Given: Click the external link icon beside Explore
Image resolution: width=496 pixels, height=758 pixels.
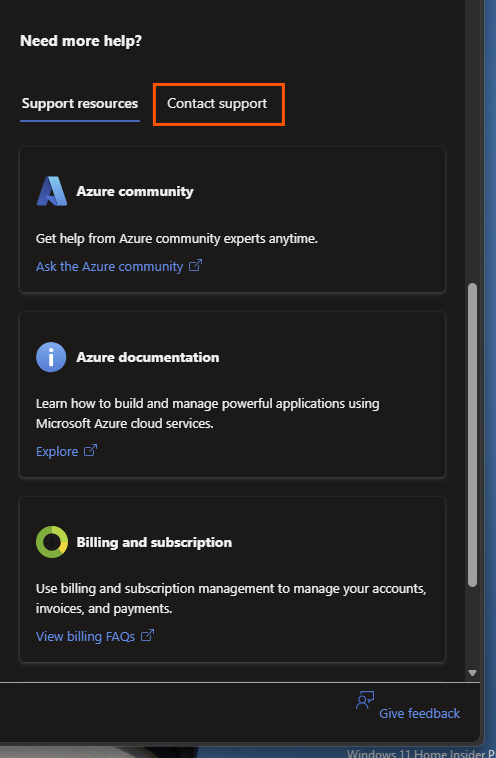Looking at the screenshot, I should pyautogui.click(x=90, y=451).
